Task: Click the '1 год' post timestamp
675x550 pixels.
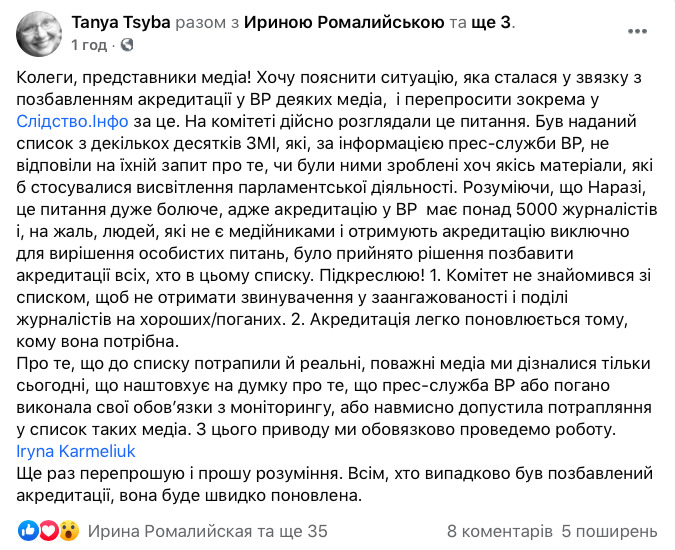Action: (89, 45)
